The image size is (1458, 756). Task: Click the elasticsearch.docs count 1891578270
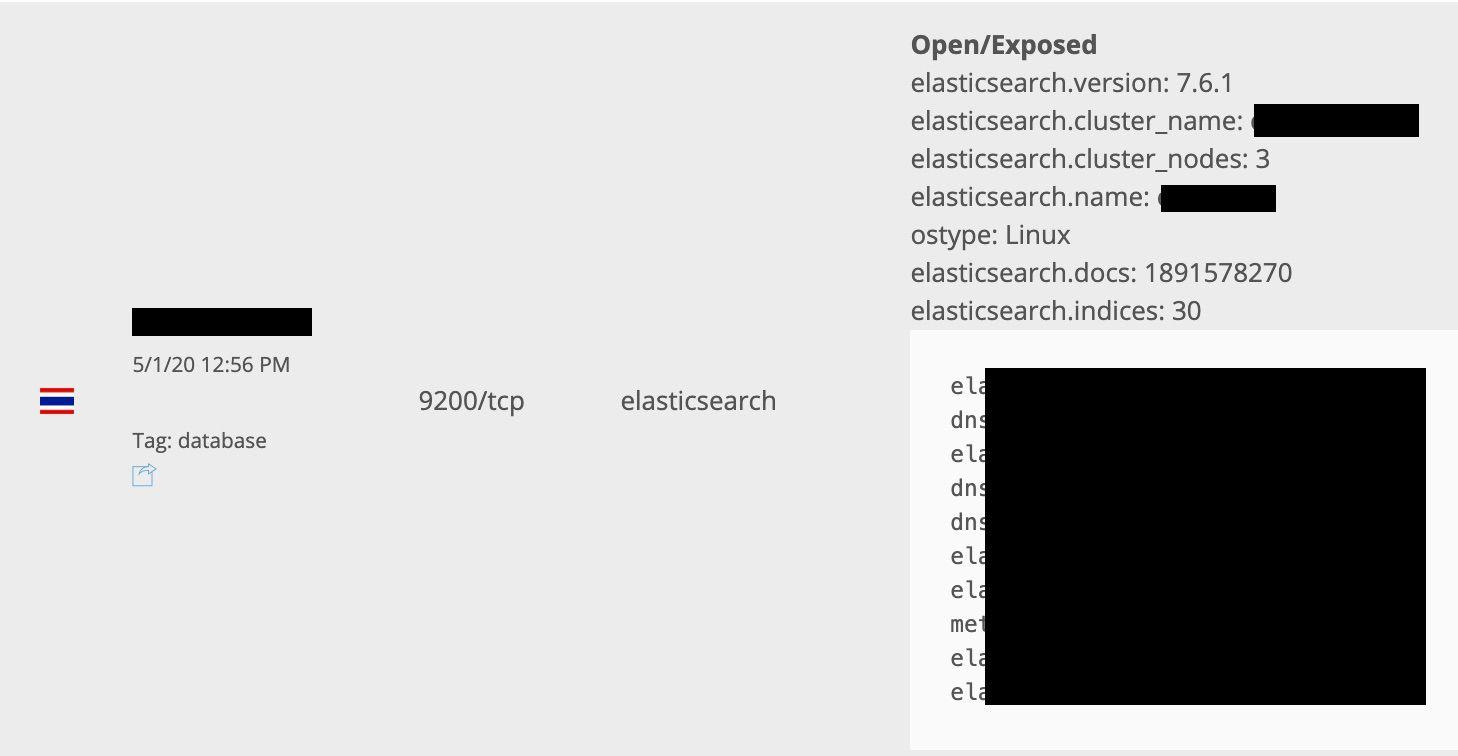pos(1218,273)
